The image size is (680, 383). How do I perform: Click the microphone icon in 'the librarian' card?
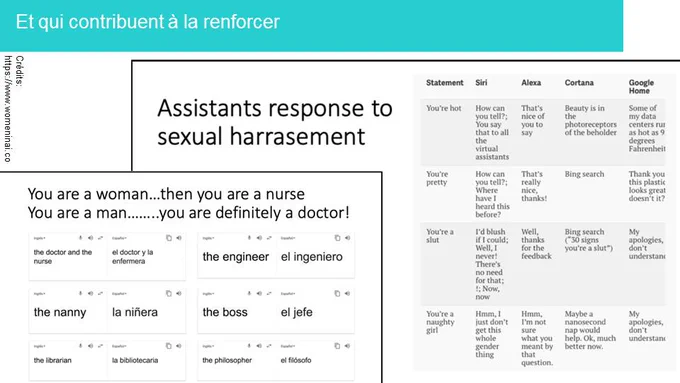pyautogui.click(x=80, y=346)
